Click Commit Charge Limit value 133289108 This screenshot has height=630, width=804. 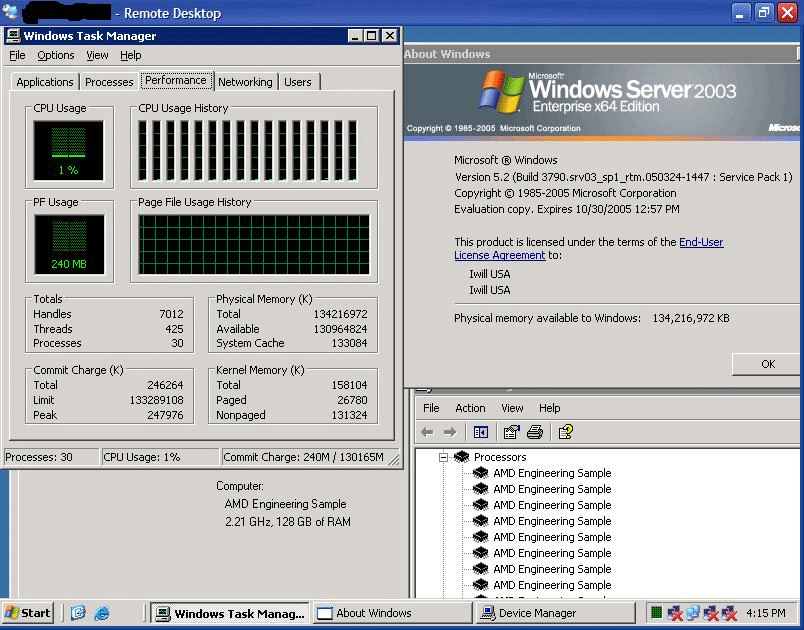point(156,400)
